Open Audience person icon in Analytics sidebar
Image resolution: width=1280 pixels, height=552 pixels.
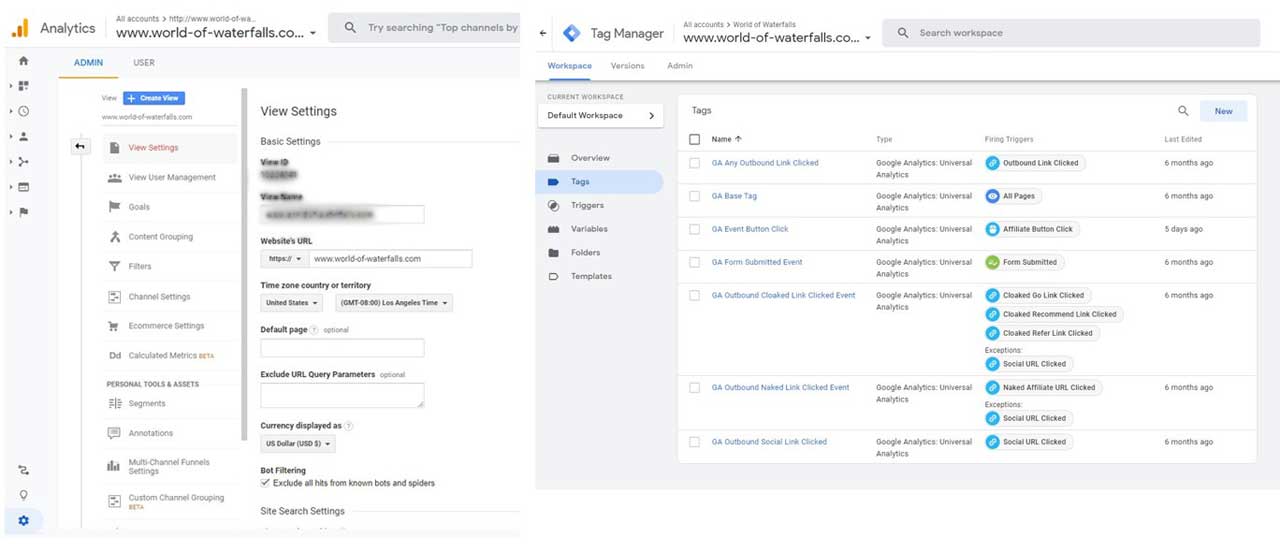(x=24, y=136)
